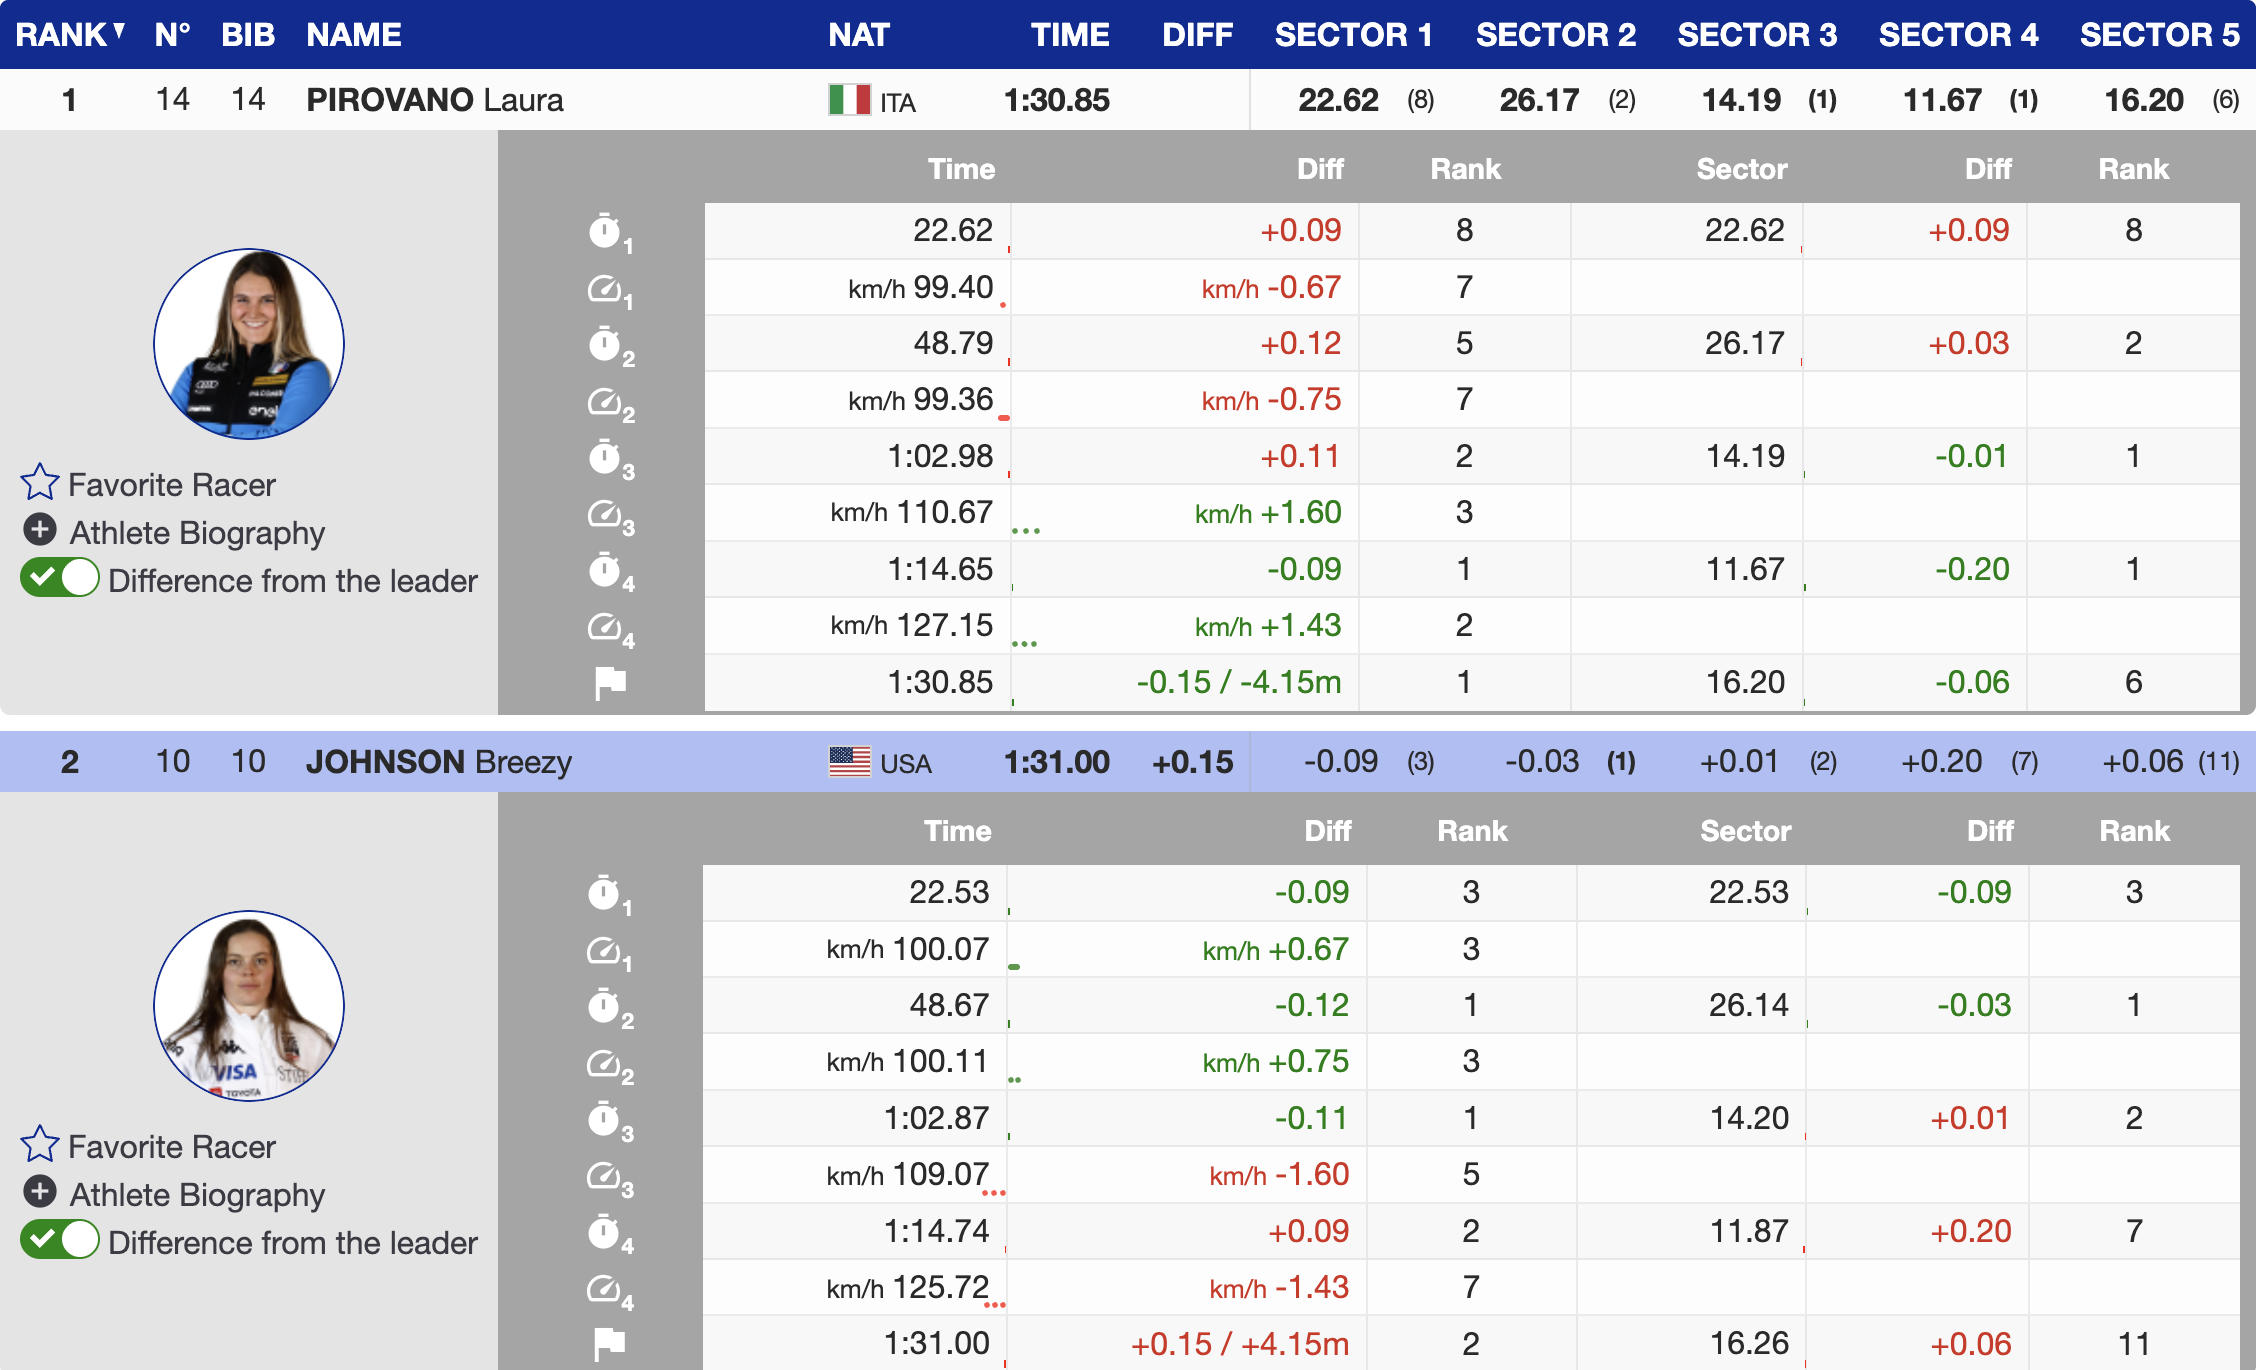Click the SECTOR 3 column header
The height and width of the screenshot is (1370, 2256).
tap(1757, 35)
